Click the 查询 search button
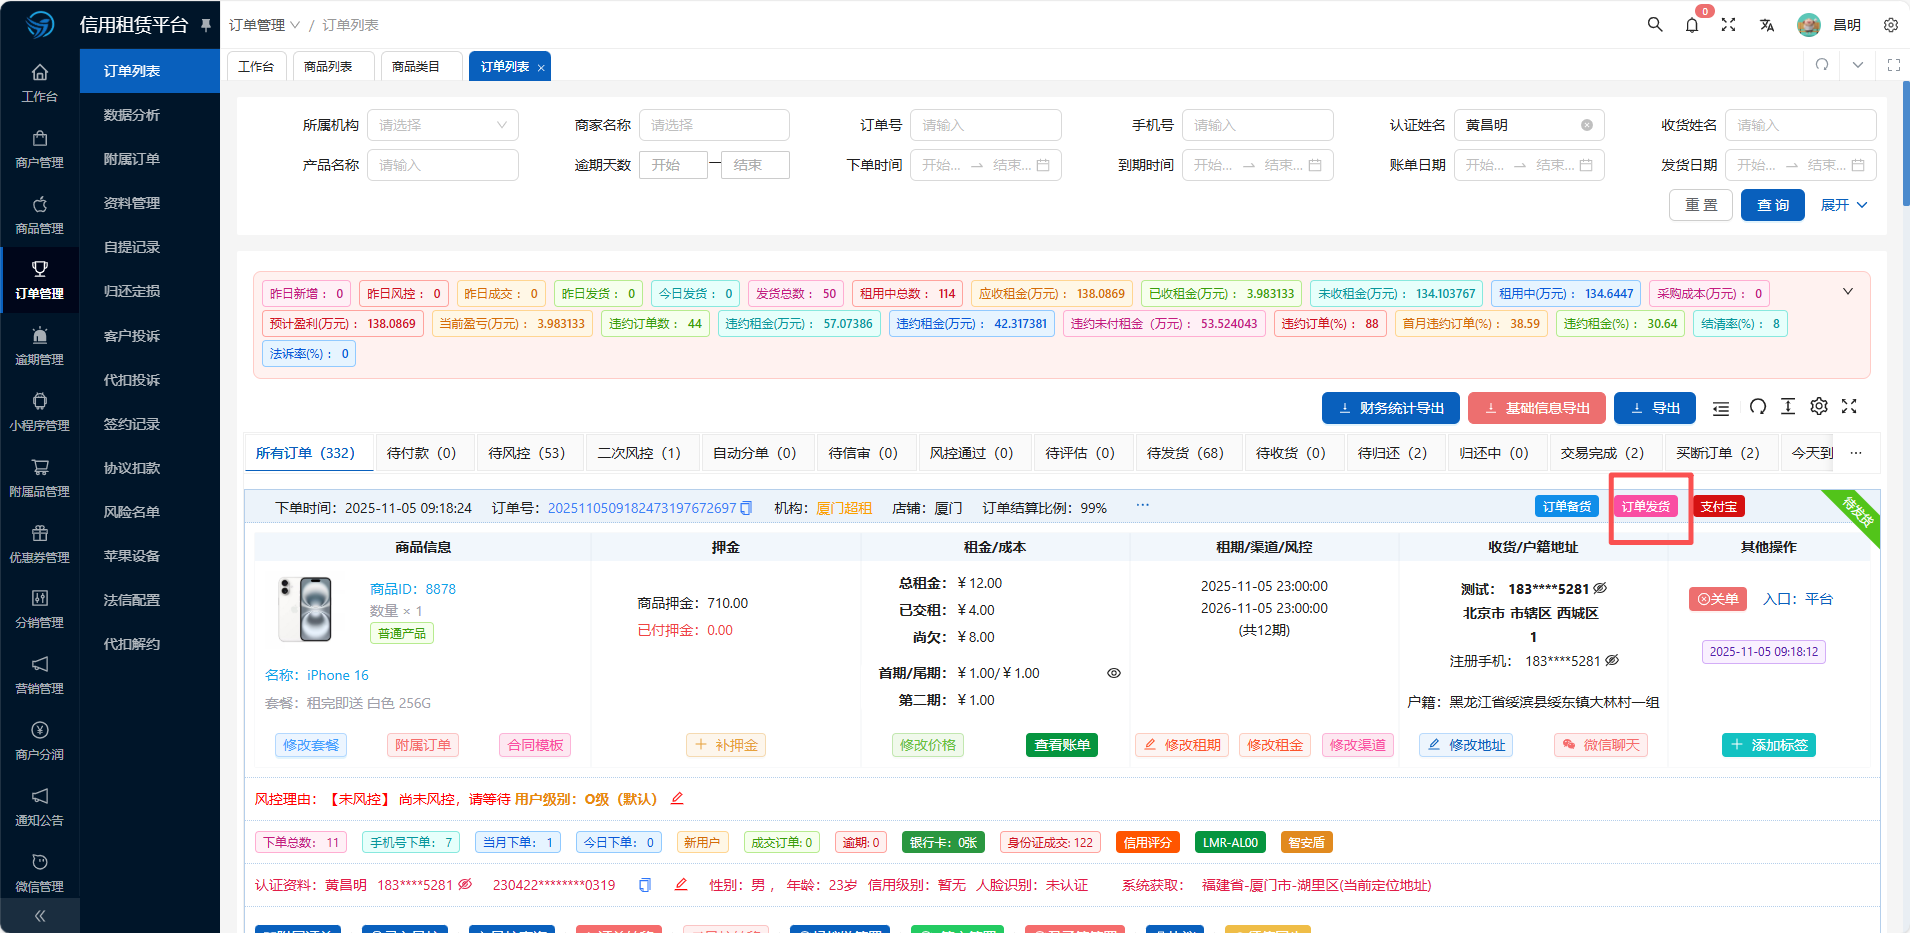1910x933 pixels. (x=1772, y=205)
